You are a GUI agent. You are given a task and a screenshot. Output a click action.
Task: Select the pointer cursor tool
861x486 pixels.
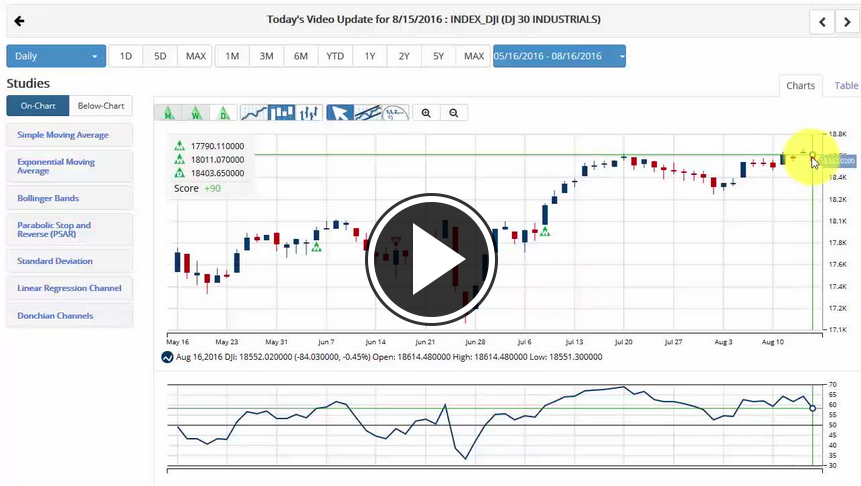(x=340, y=113)
